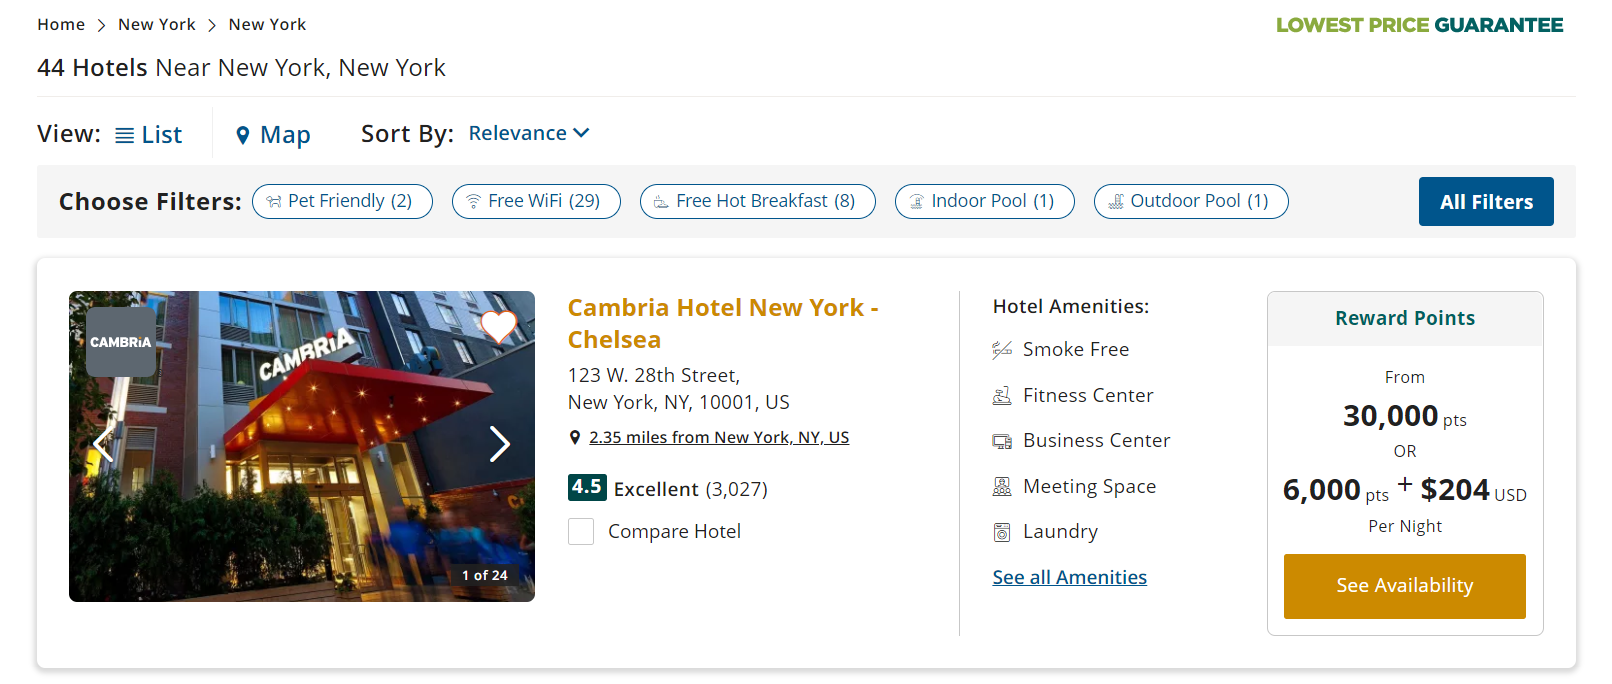Click the next photo arrow on hotel image
The height and width of the screenshot is (684, 1612).
tap(499, 444)
